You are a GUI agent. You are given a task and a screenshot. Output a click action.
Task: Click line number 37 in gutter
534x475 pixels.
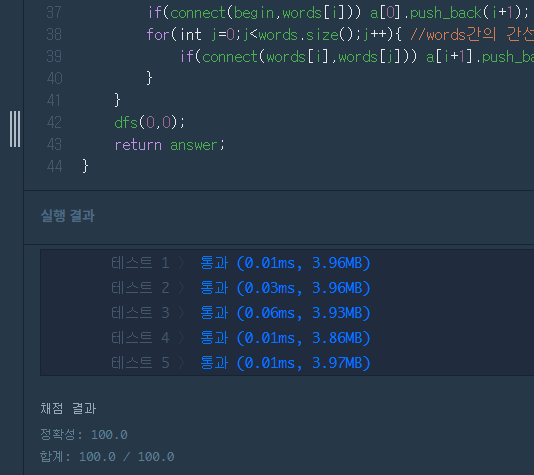[54, 13]
